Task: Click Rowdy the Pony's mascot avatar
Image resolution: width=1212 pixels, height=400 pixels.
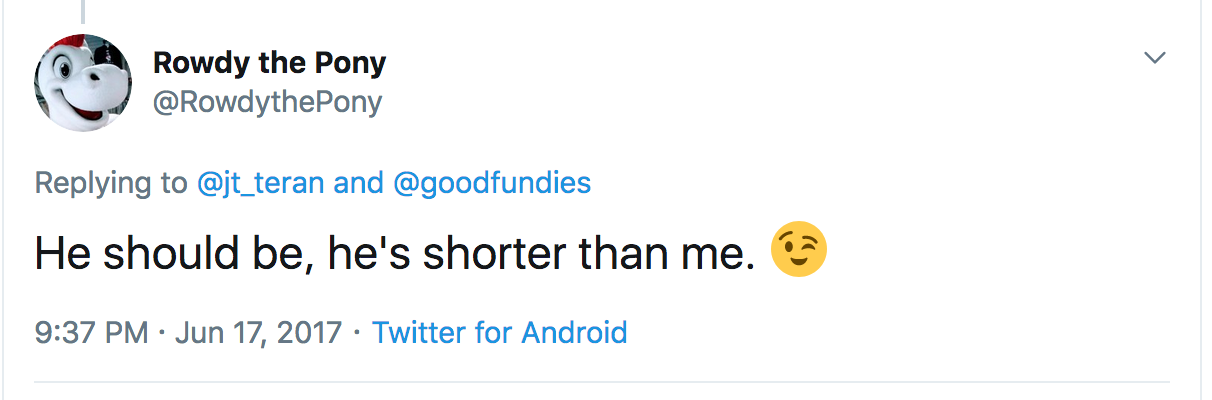Action: (83, 82)
